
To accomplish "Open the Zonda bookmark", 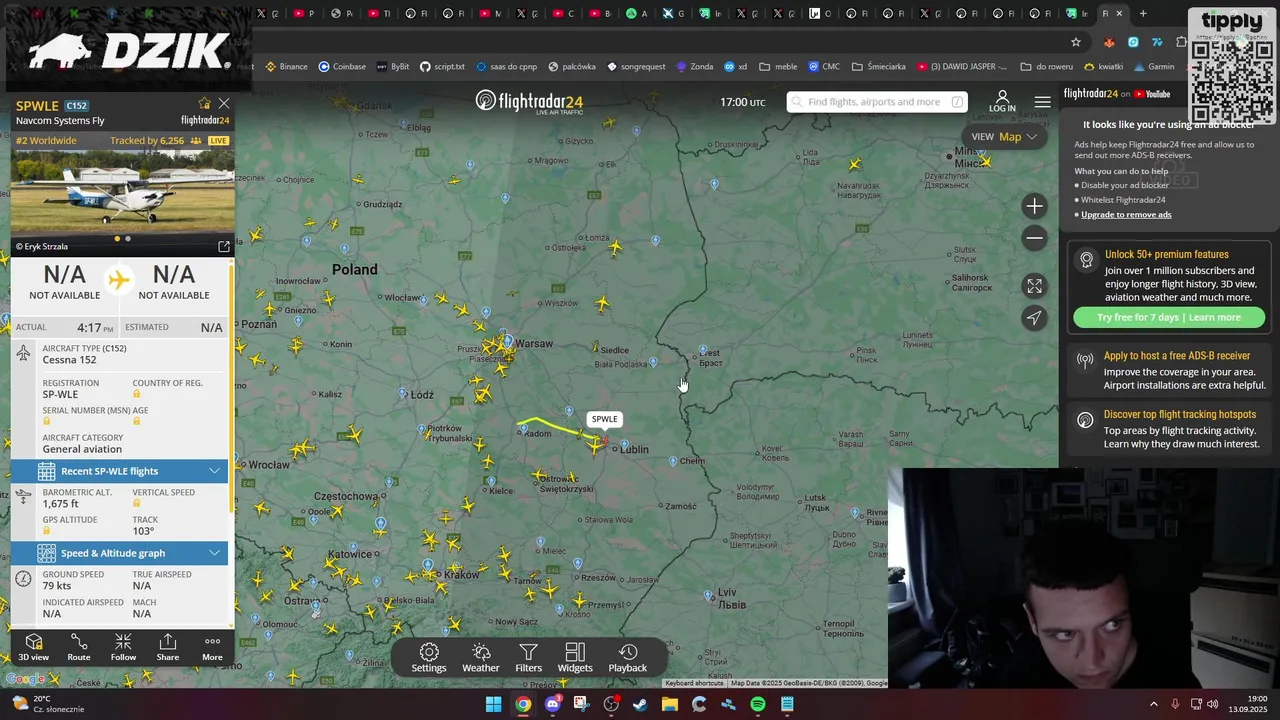I will [695, 67].
